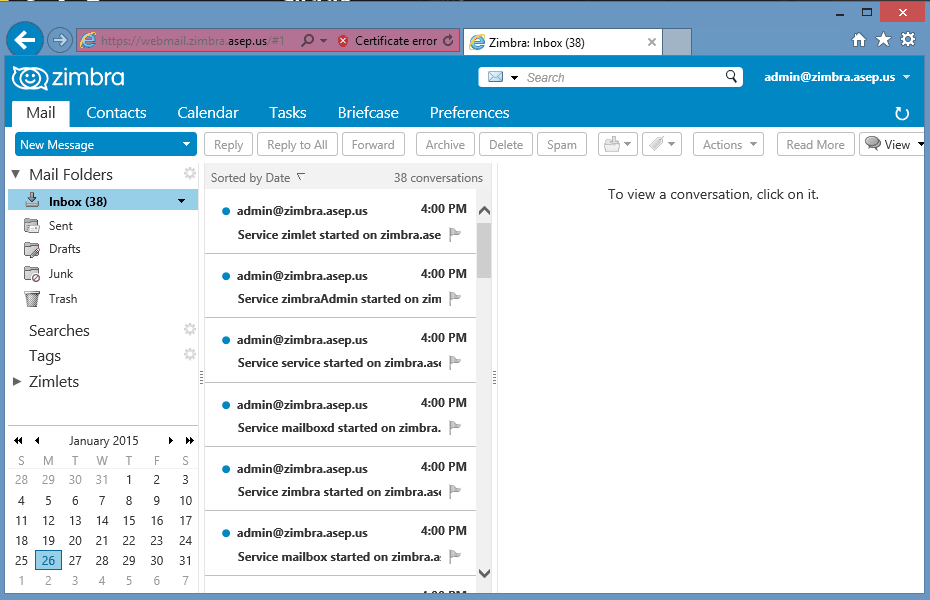The image size is (930, 600).
Task: Click the browser forward arrow button
Action: [59, 40]
